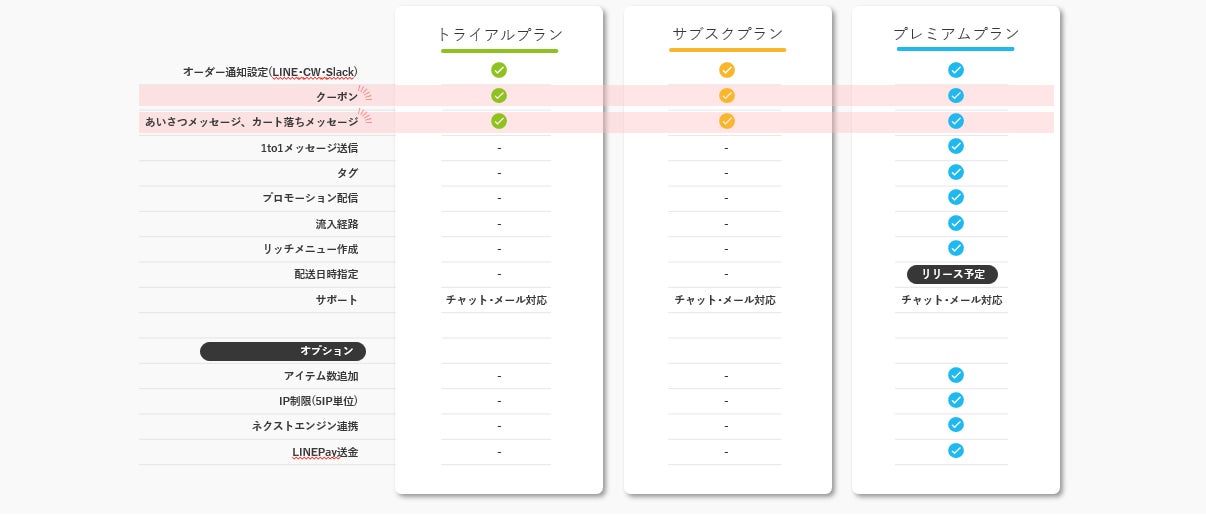Viewport: 1206px width, 516px height.
Task: Click the green checkmark for Trial オーダー通知設定
Action: tap(499, 70)
